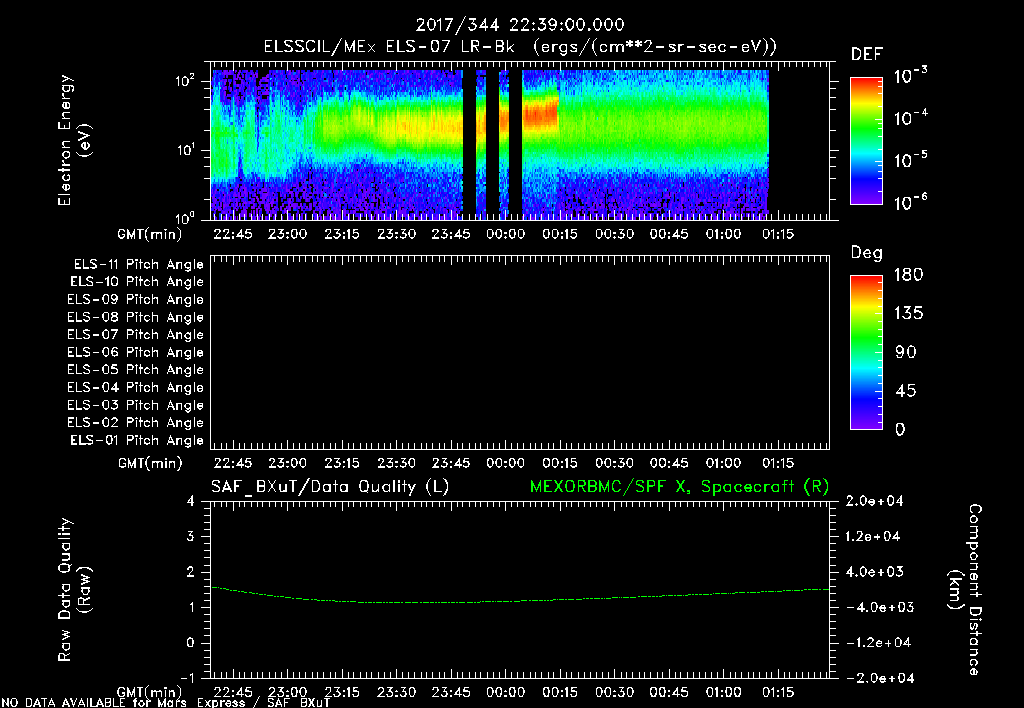
Task: Click 00:00 tick label under spectrogram
Action: (505, 234)
